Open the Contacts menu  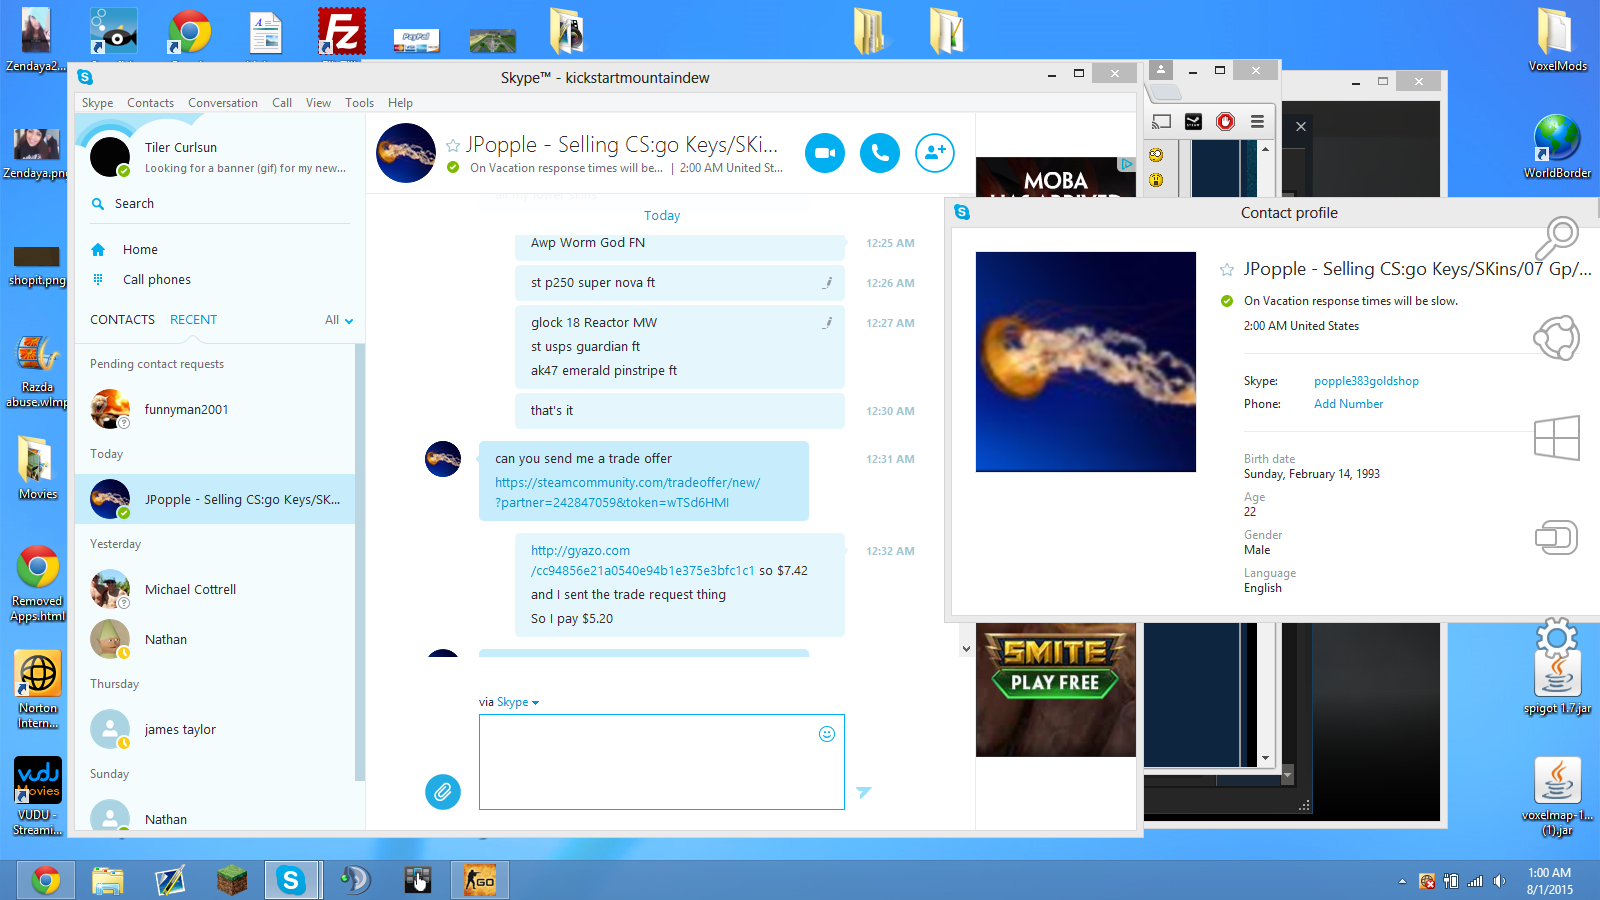[x=150, y=103]
